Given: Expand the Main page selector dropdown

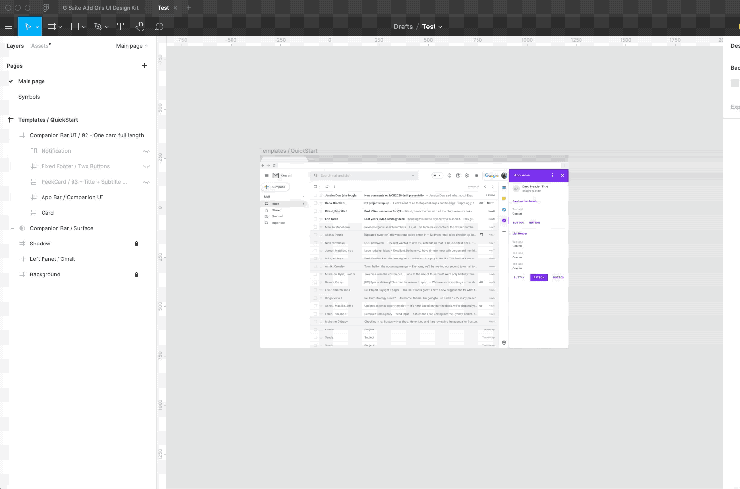Looking at the screenshot, I should click(132, 46).
